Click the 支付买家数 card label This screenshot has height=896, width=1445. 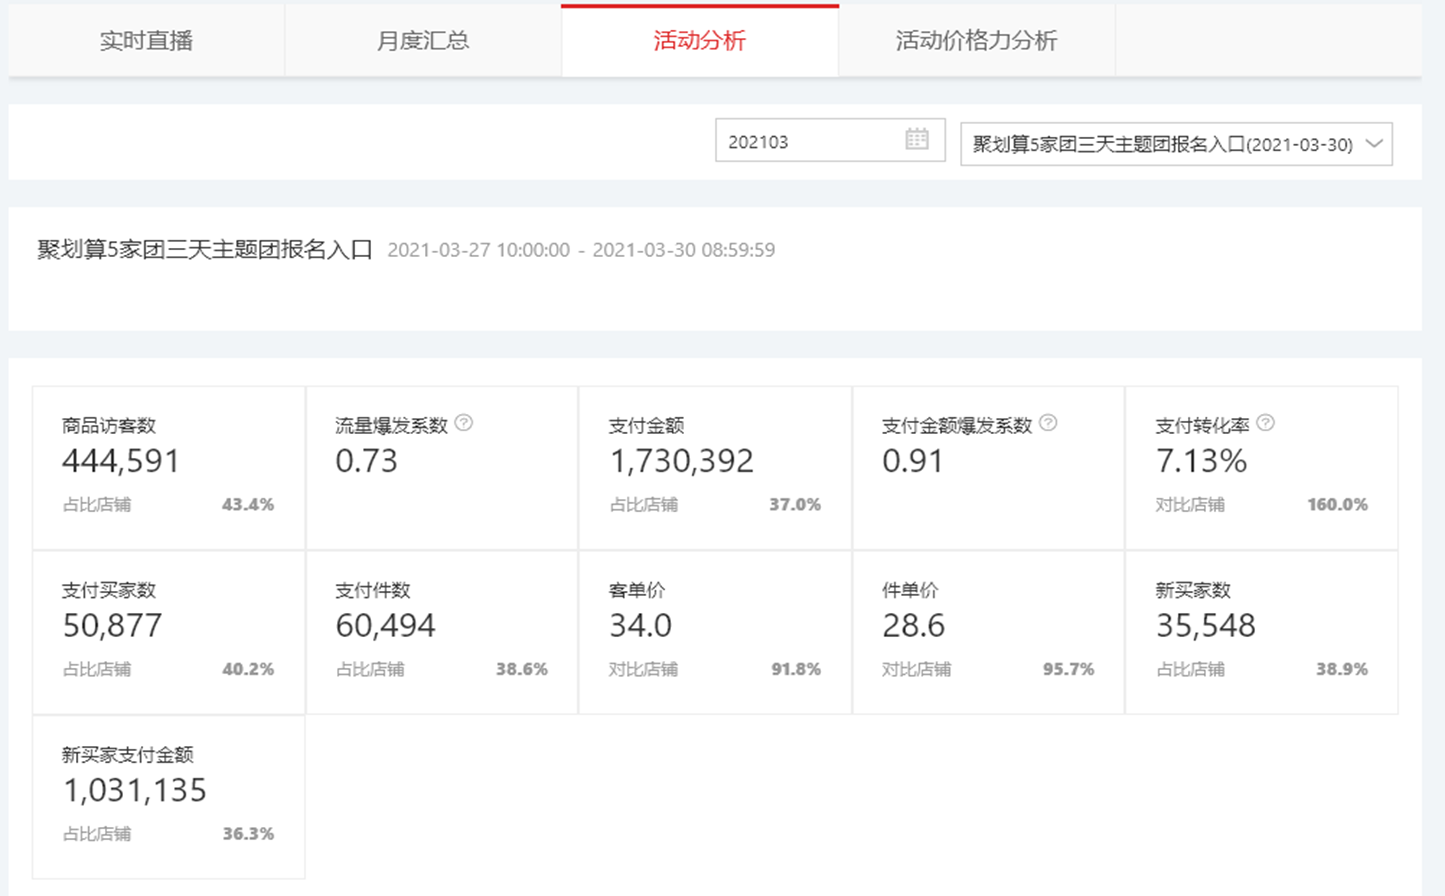(109, 591)
